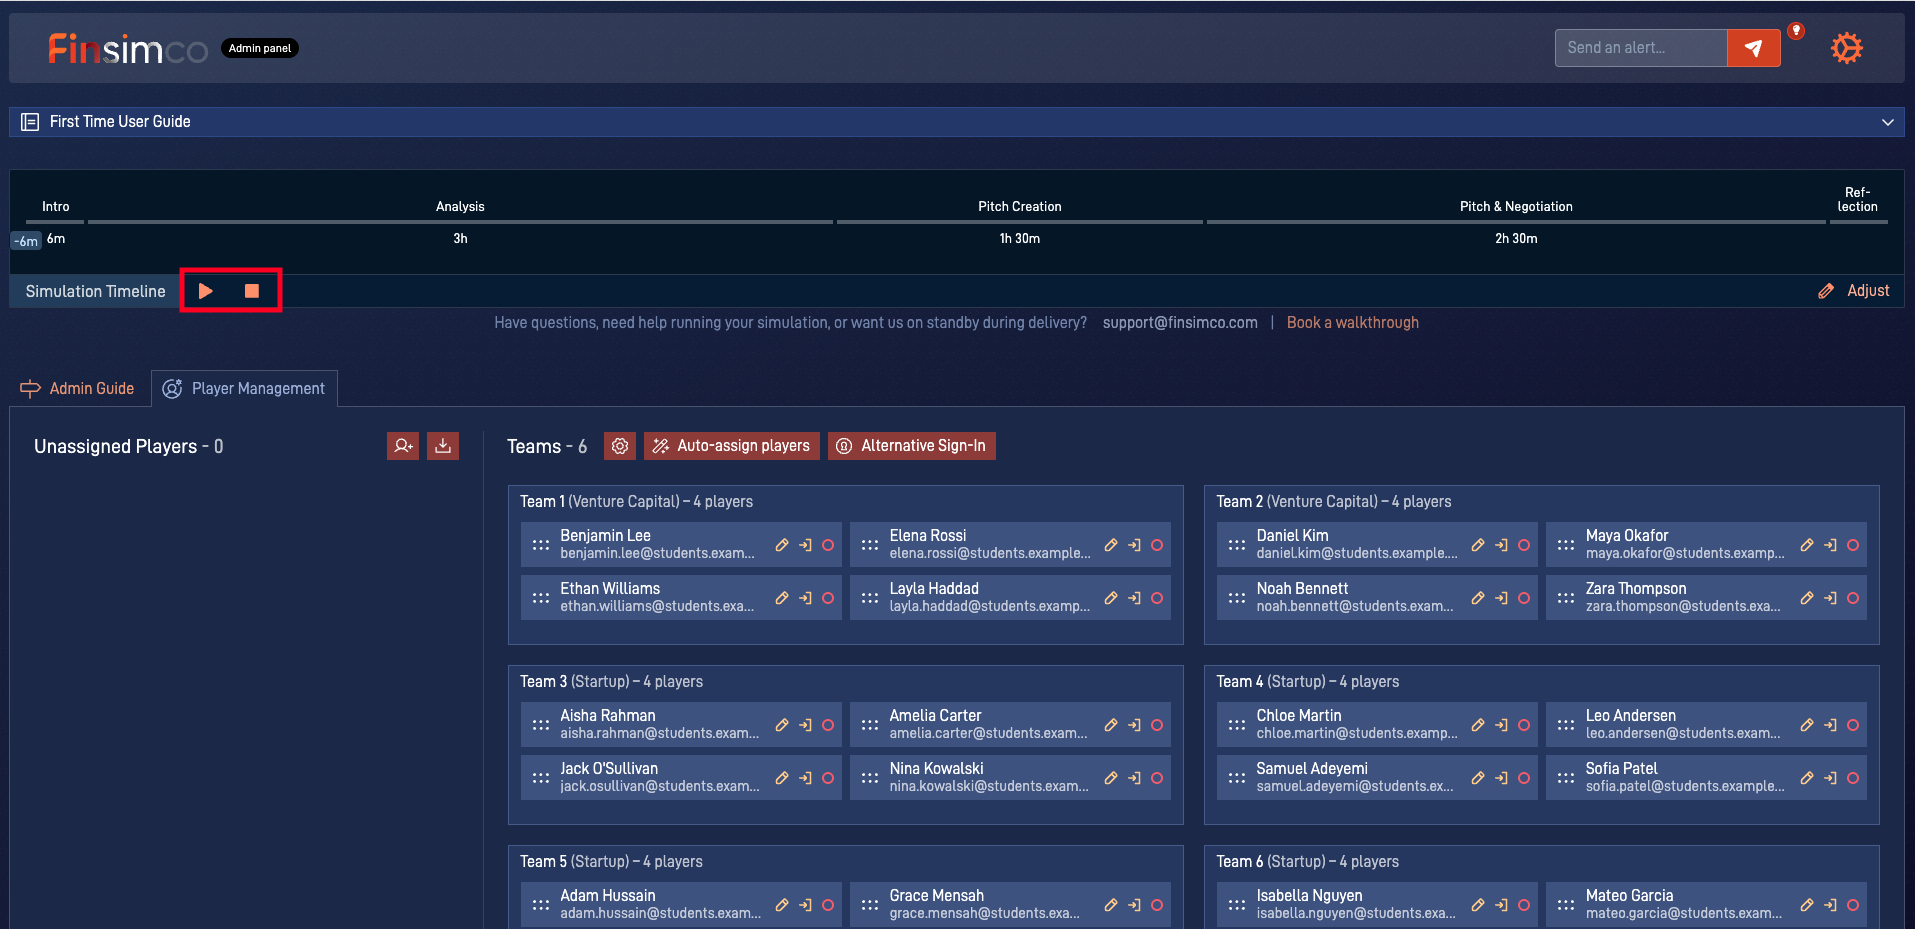Open team settings gear next to Teams - 6
1915x929 pixels.
(x=620, y=446)
